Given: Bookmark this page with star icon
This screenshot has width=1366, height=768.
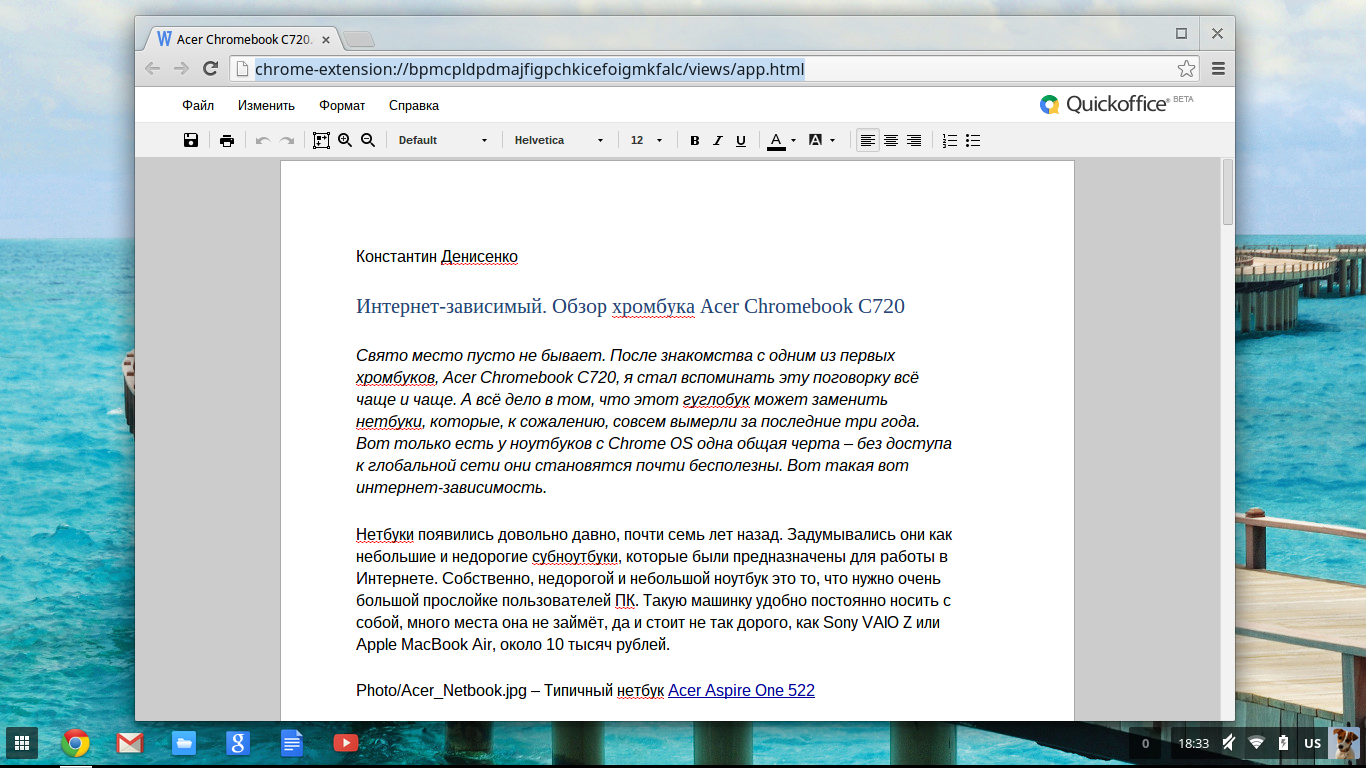Looking at the screenshot, I should 1186,69.
